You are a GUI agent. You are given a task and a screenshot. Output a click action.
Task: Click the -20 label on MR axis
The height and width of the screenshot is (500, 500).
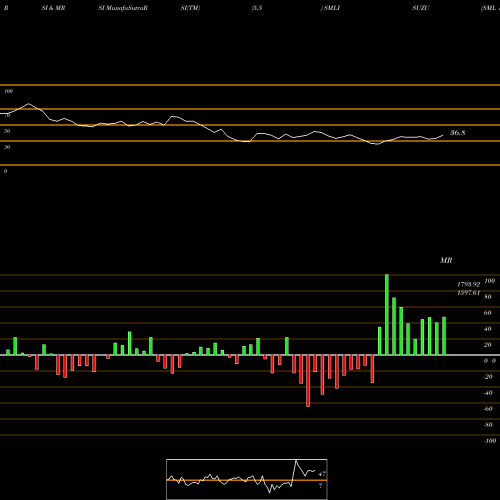pos(488,376)
